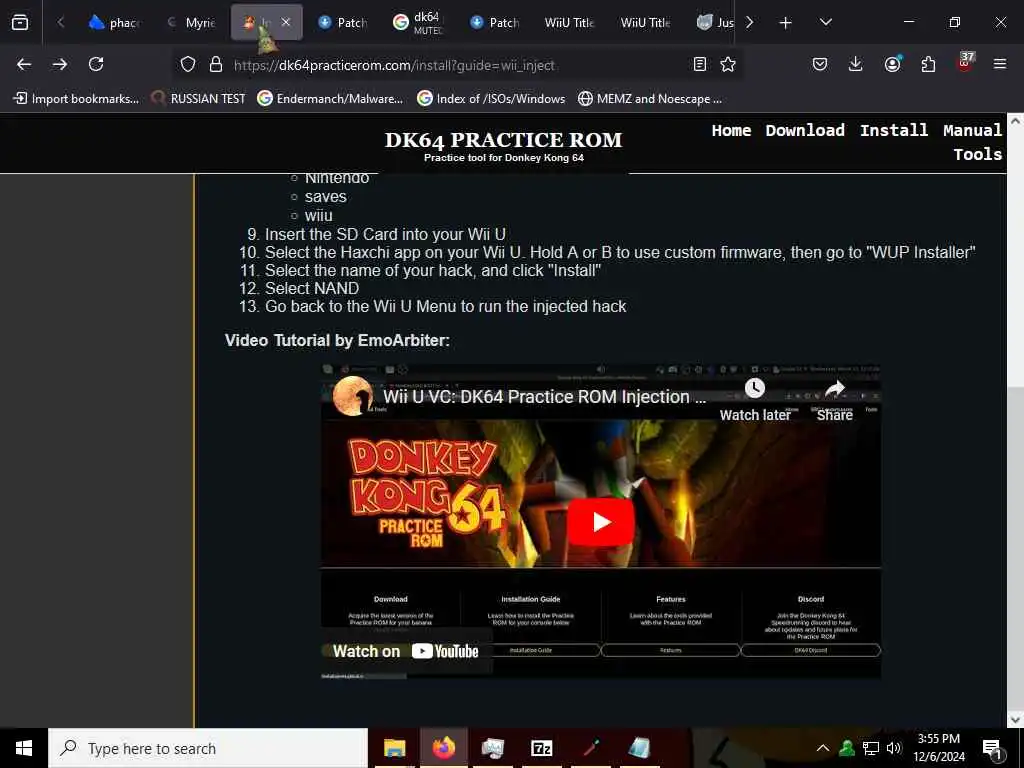
Task: Select the "Select NAND" step text
Action: click(x=312, y=289)
